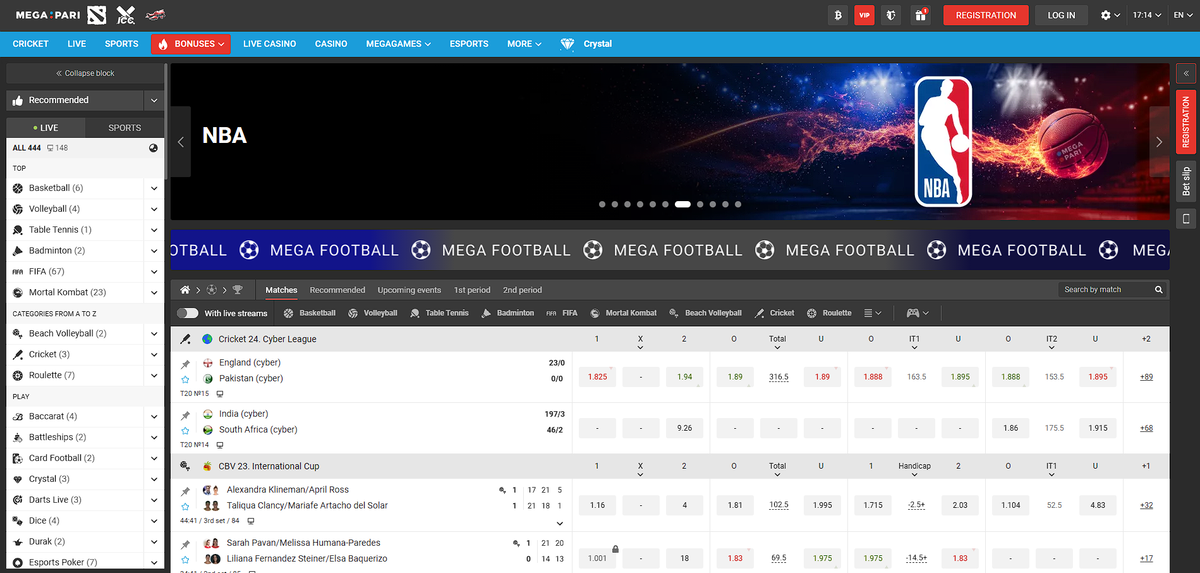Select the Upcoming events tab
Image resolution: width=1200 pixels, height=573 pixels.
pos(409,290)
